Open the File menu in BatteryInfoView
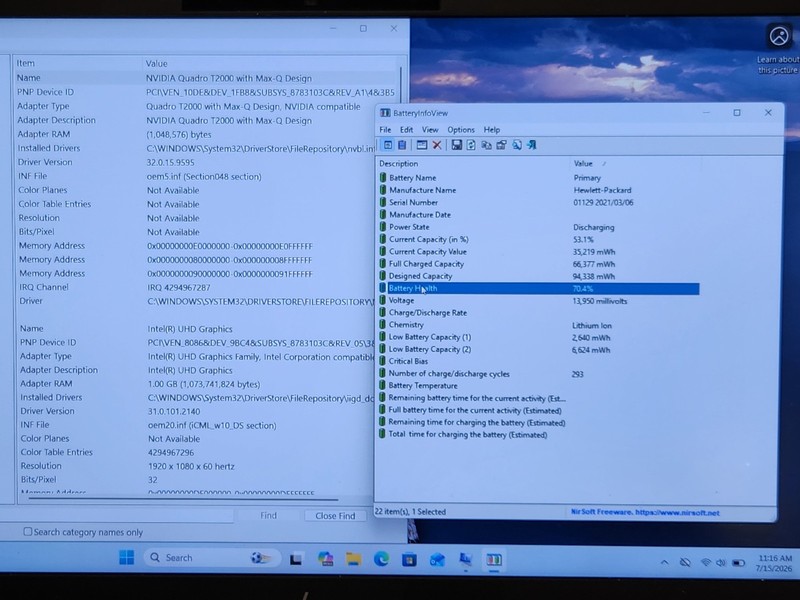Viewport: 800px width, 600px height. tap(385, 130)
